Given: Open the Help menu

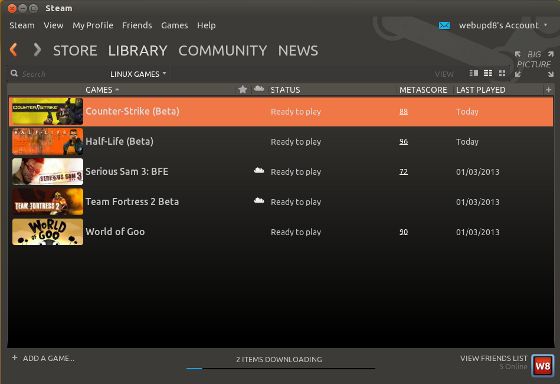Looking at the screenshot, I should [206, 25].
